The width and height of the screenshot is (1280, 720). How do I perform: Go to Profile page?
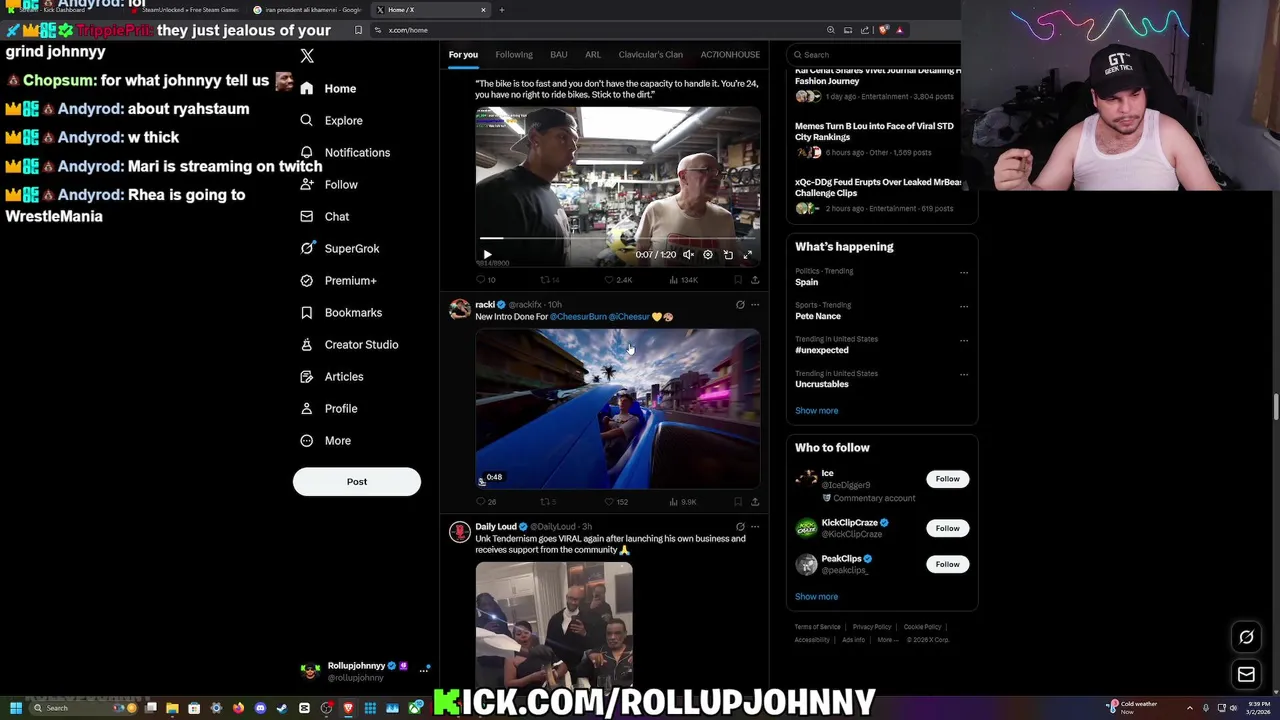(329, 408)
